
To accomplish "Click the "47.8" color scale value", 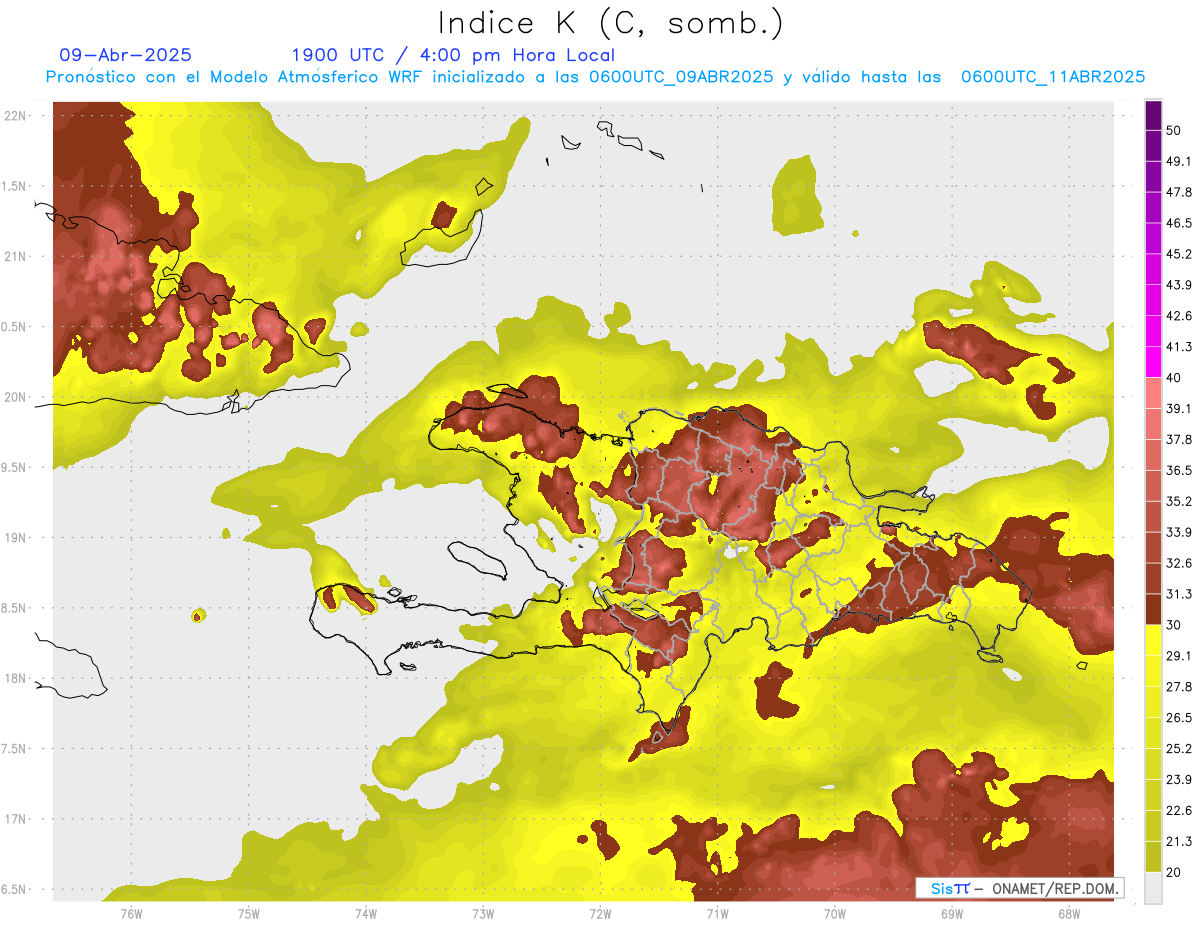I will click(x=1179, y=192).
